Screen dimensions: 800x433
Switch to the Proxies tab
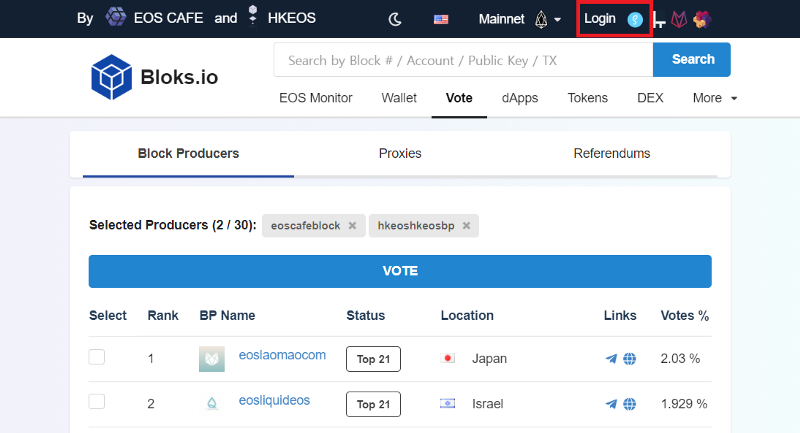tap(400, 154)
